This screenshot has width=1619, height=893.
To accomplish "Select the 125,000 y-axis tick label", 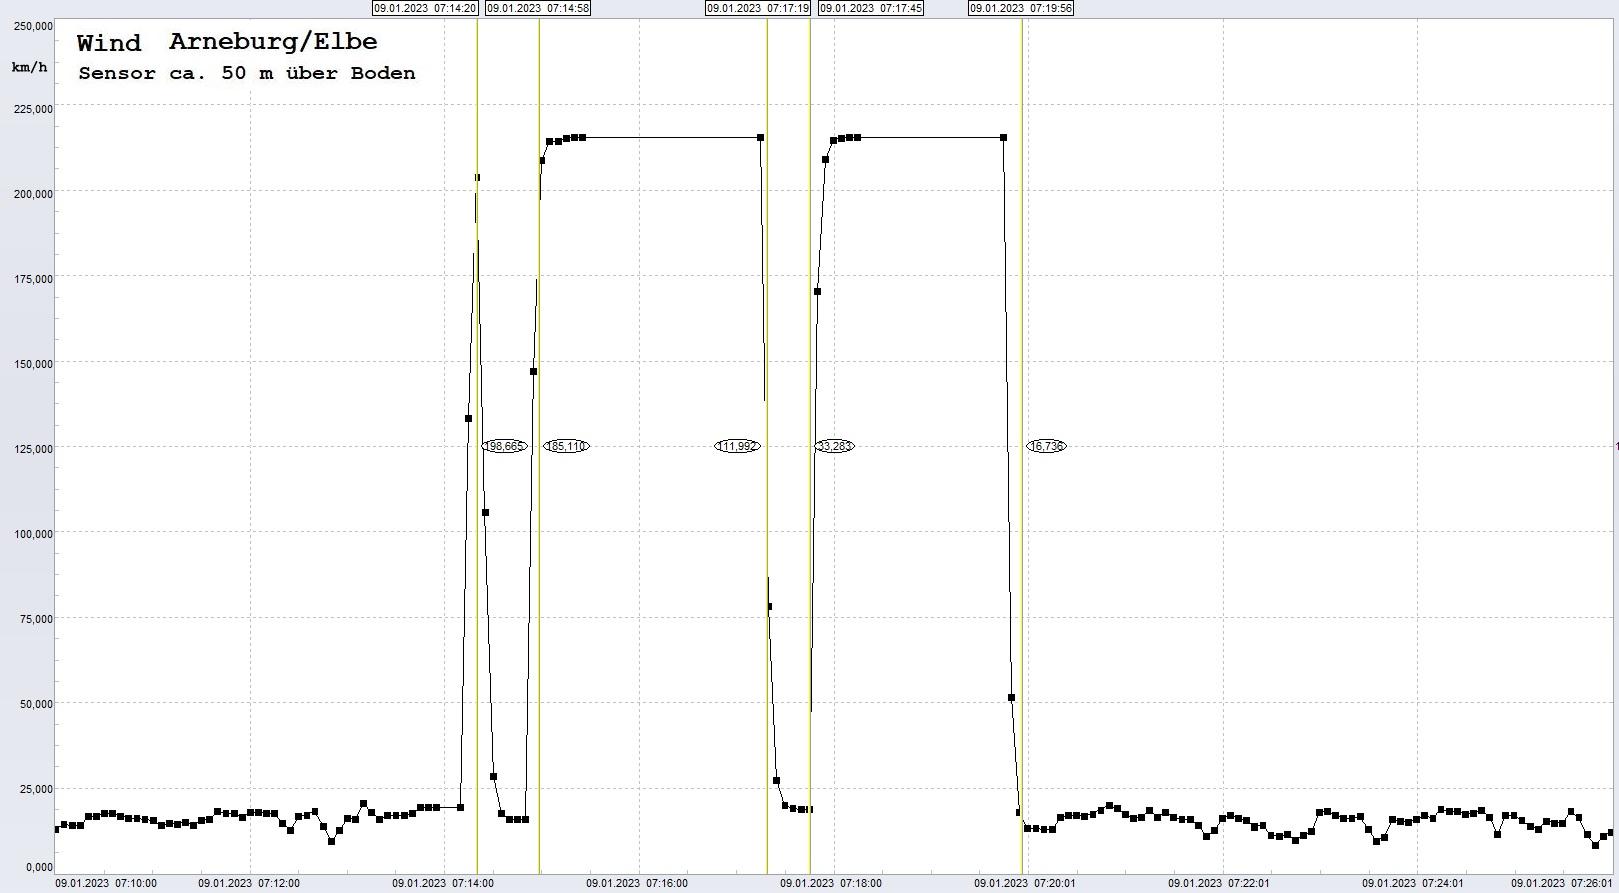I will click(x=33, y=449).
